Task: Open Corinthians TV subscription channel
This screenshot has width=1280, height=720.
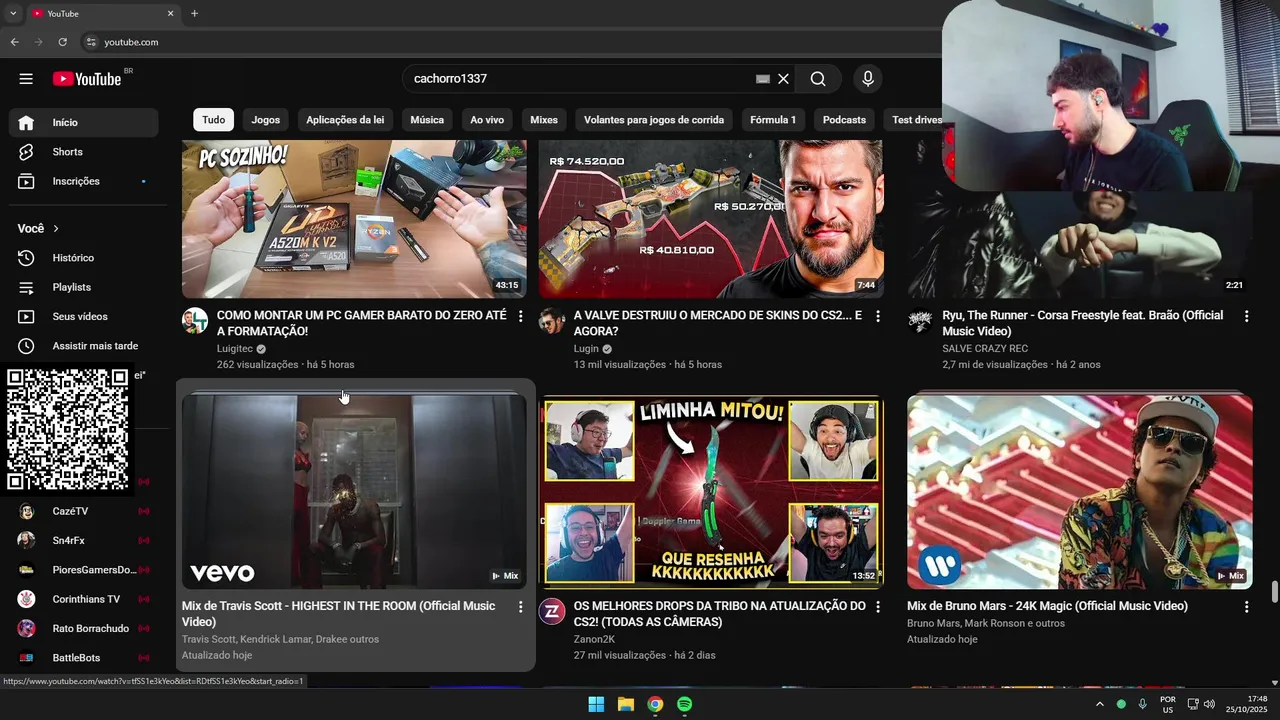Action: tap(84, 599)
